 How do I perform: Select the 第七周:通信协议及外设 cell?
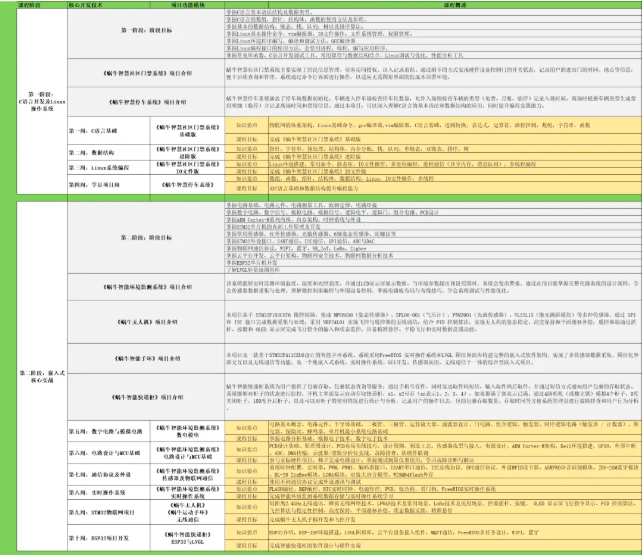[109, 474]
